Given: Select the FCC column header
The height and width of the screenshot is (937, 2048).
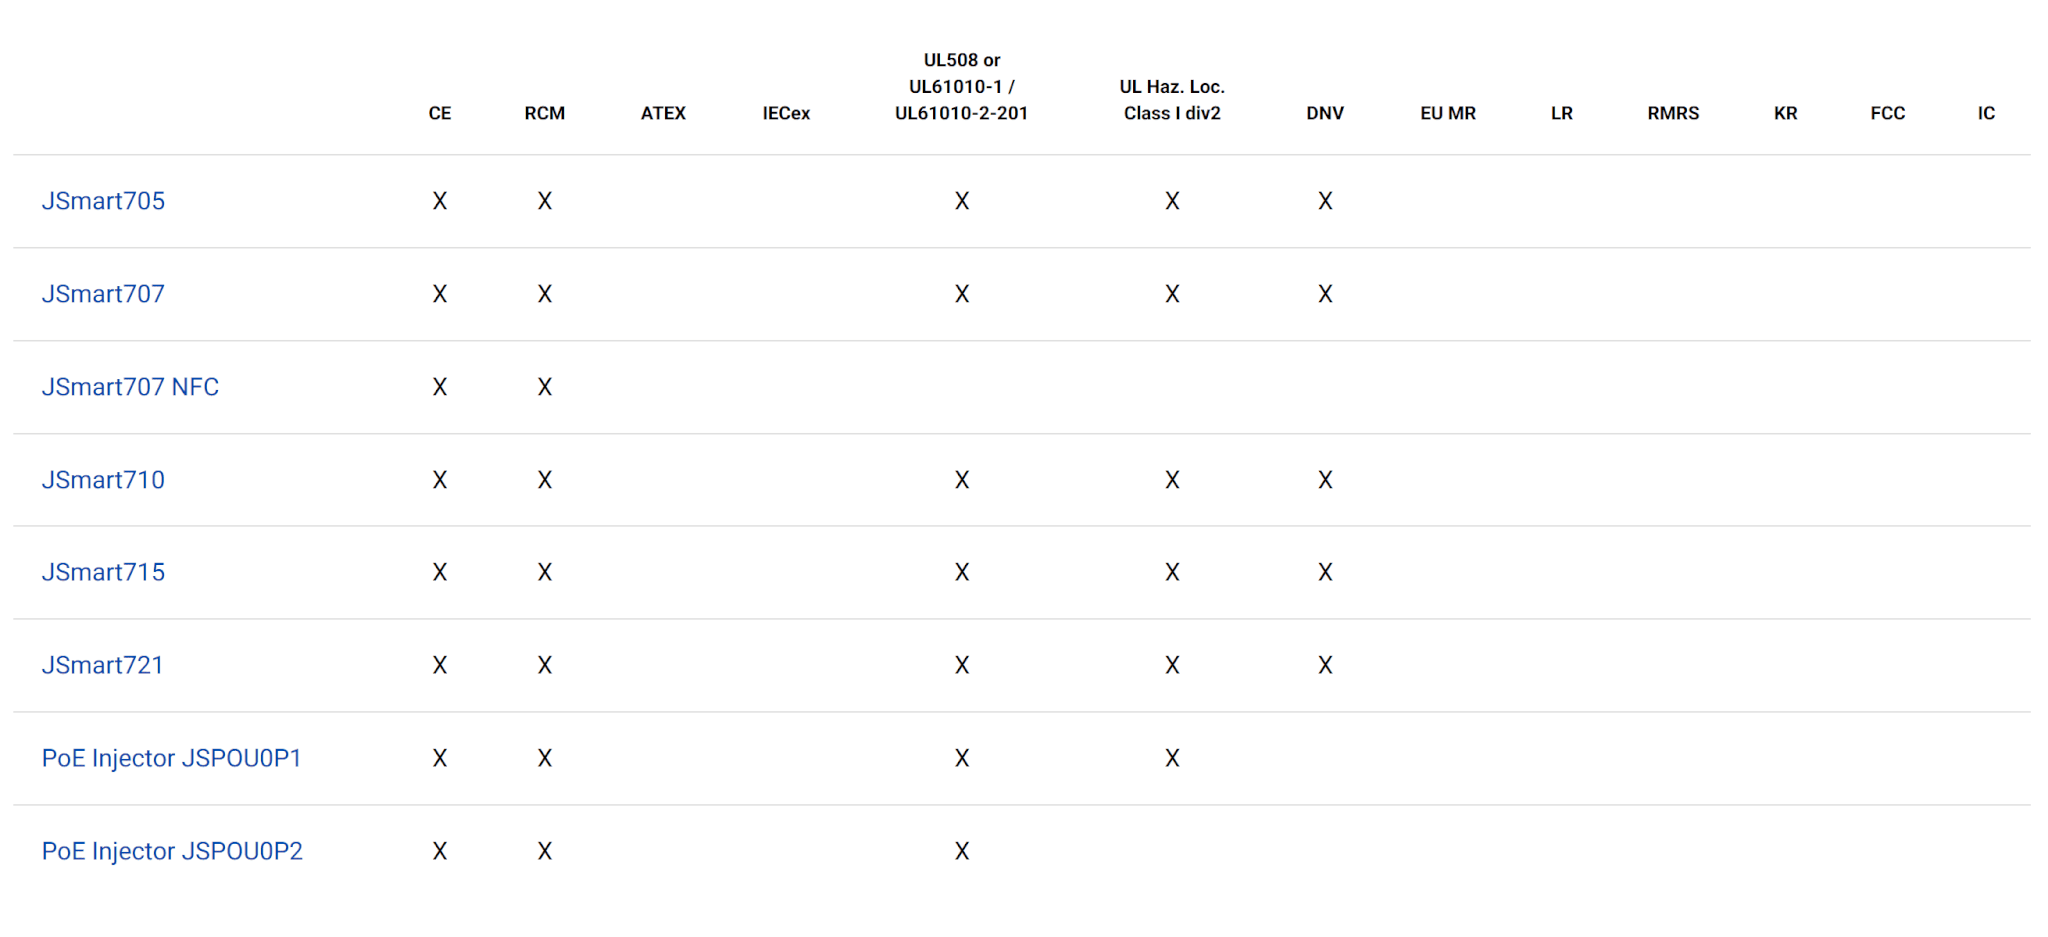Looking at the screenshot, I should [x=1888, y=113].
